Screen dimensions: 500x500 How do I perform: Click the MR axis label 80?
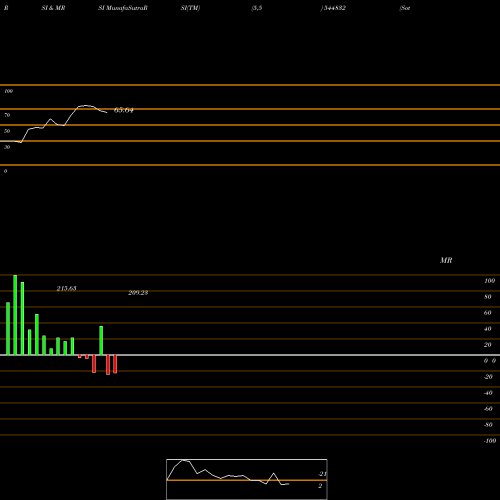[x=488, y=297]
